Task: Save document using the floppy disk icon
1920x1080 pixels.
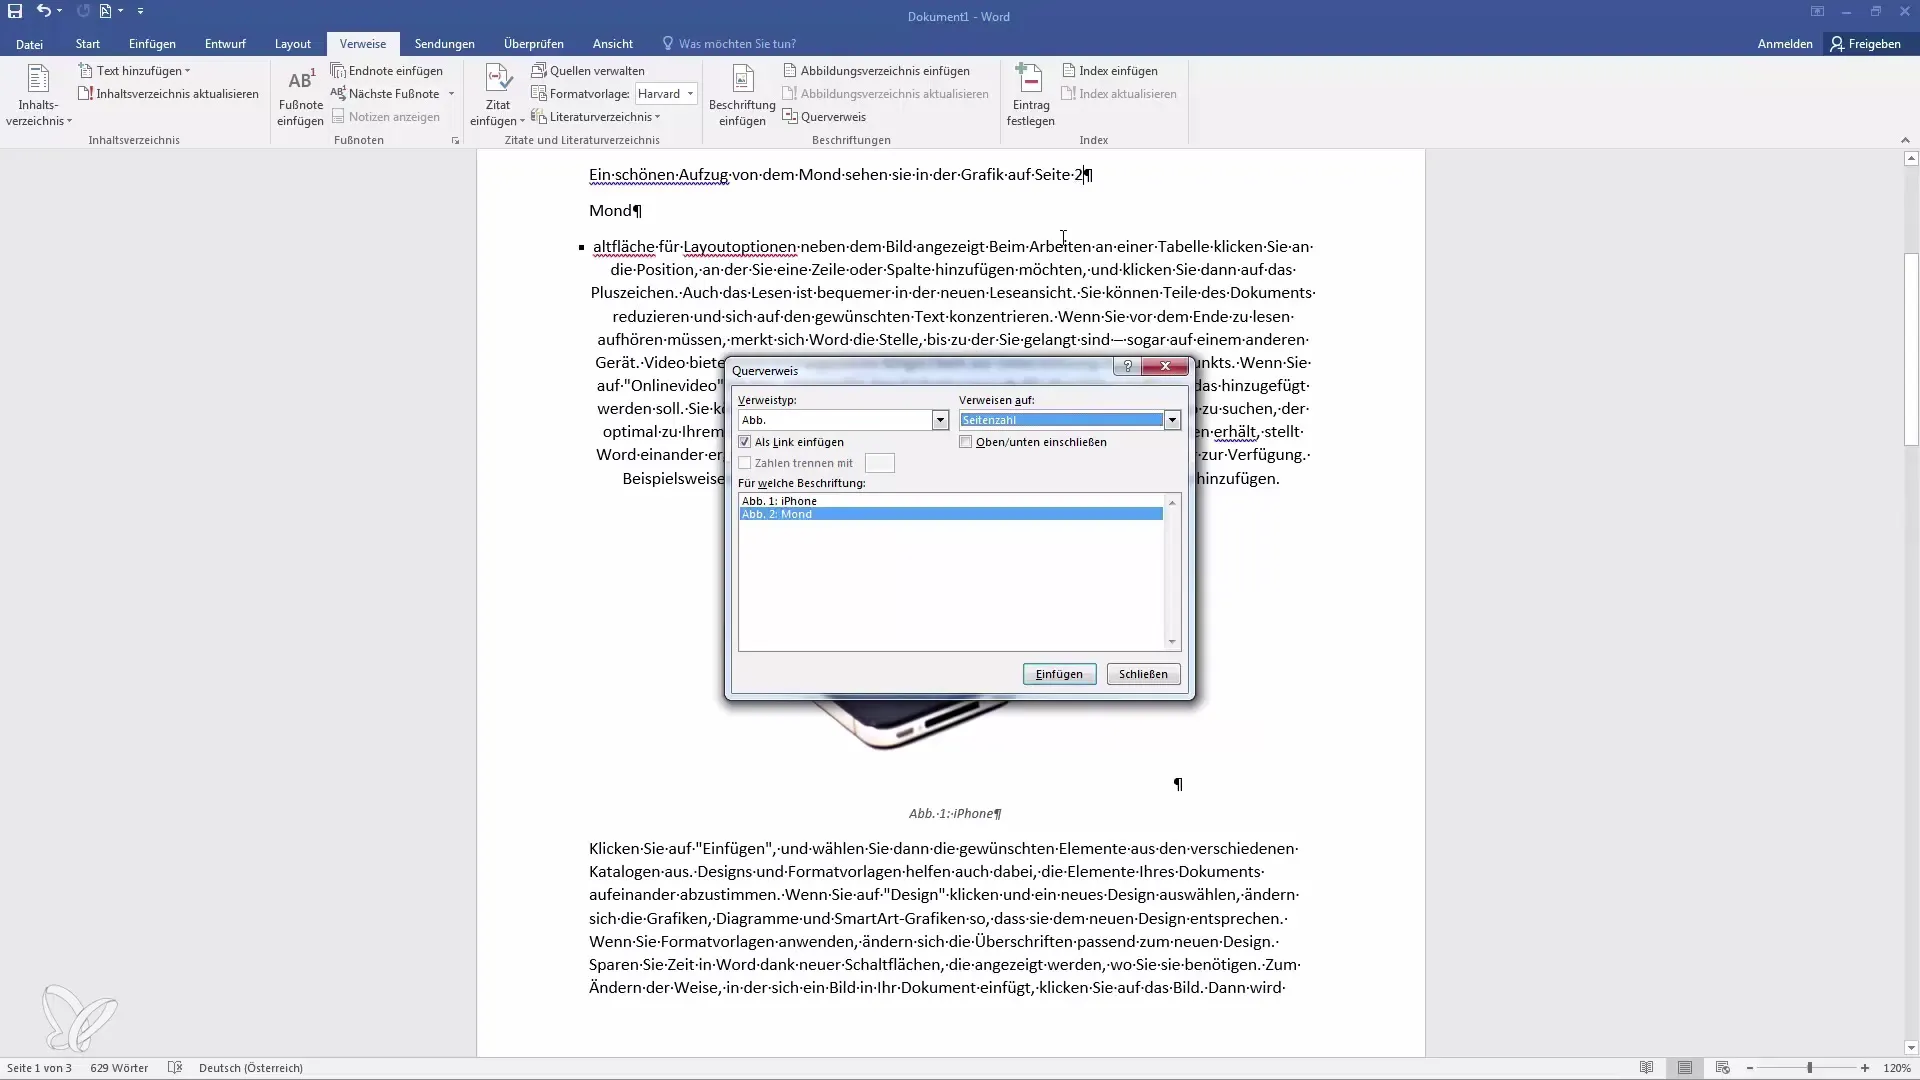Action: [15, 11]
